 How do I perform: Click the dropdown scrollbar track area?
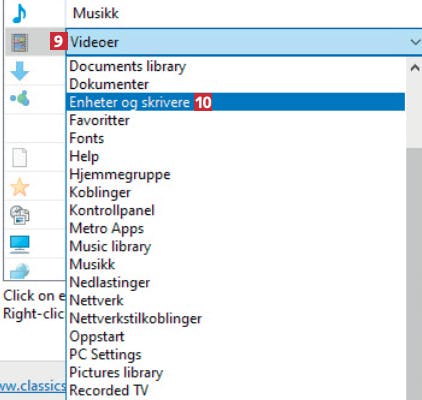coord(415,267)
